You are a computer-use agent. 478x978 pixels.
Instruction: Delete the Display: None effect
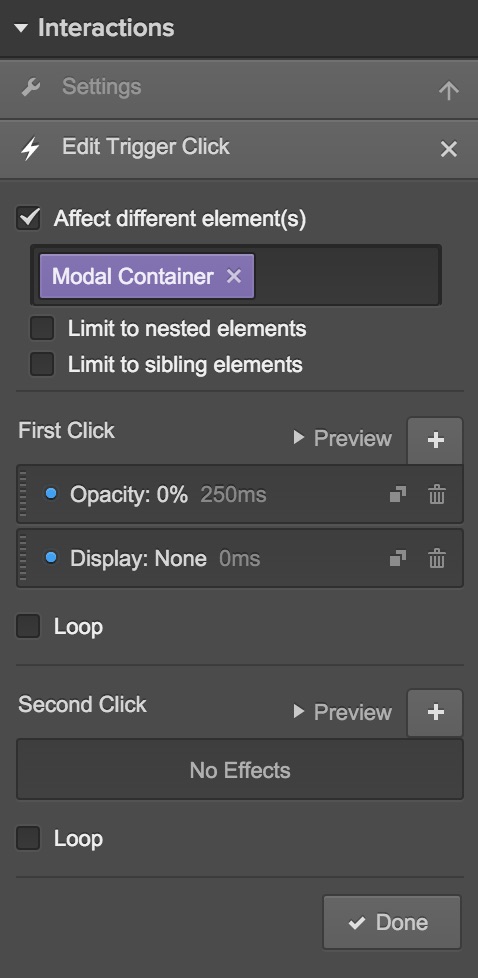tap(437, 558)
